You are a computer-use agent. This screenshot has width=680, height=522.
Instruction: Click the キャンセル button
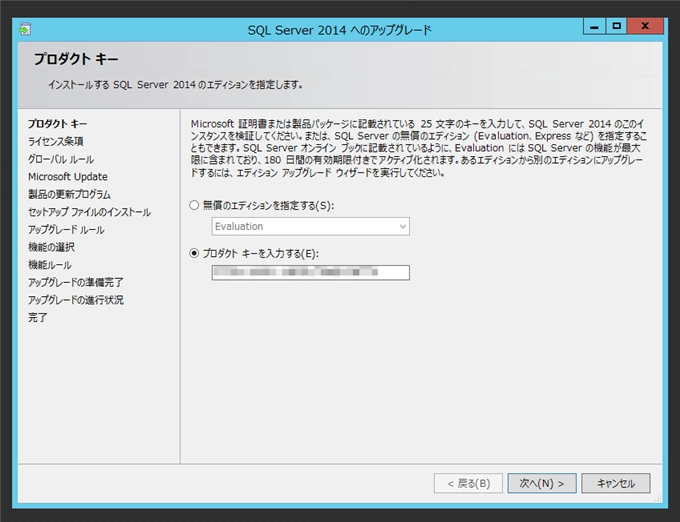coord(616,483)
